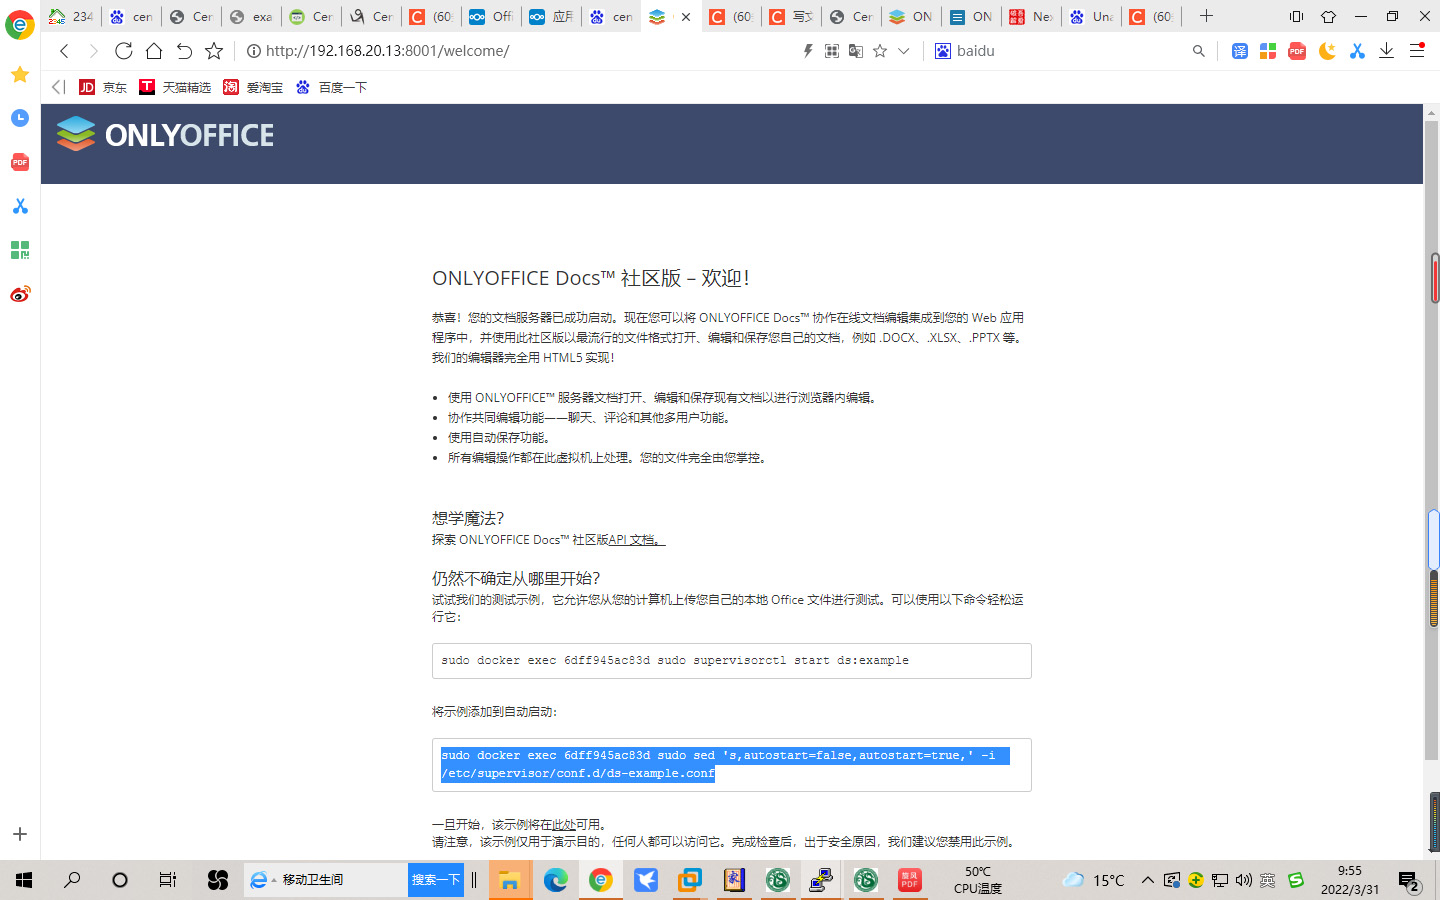
Task: Open the notification center icon
Action: (x=1409, y=881)
